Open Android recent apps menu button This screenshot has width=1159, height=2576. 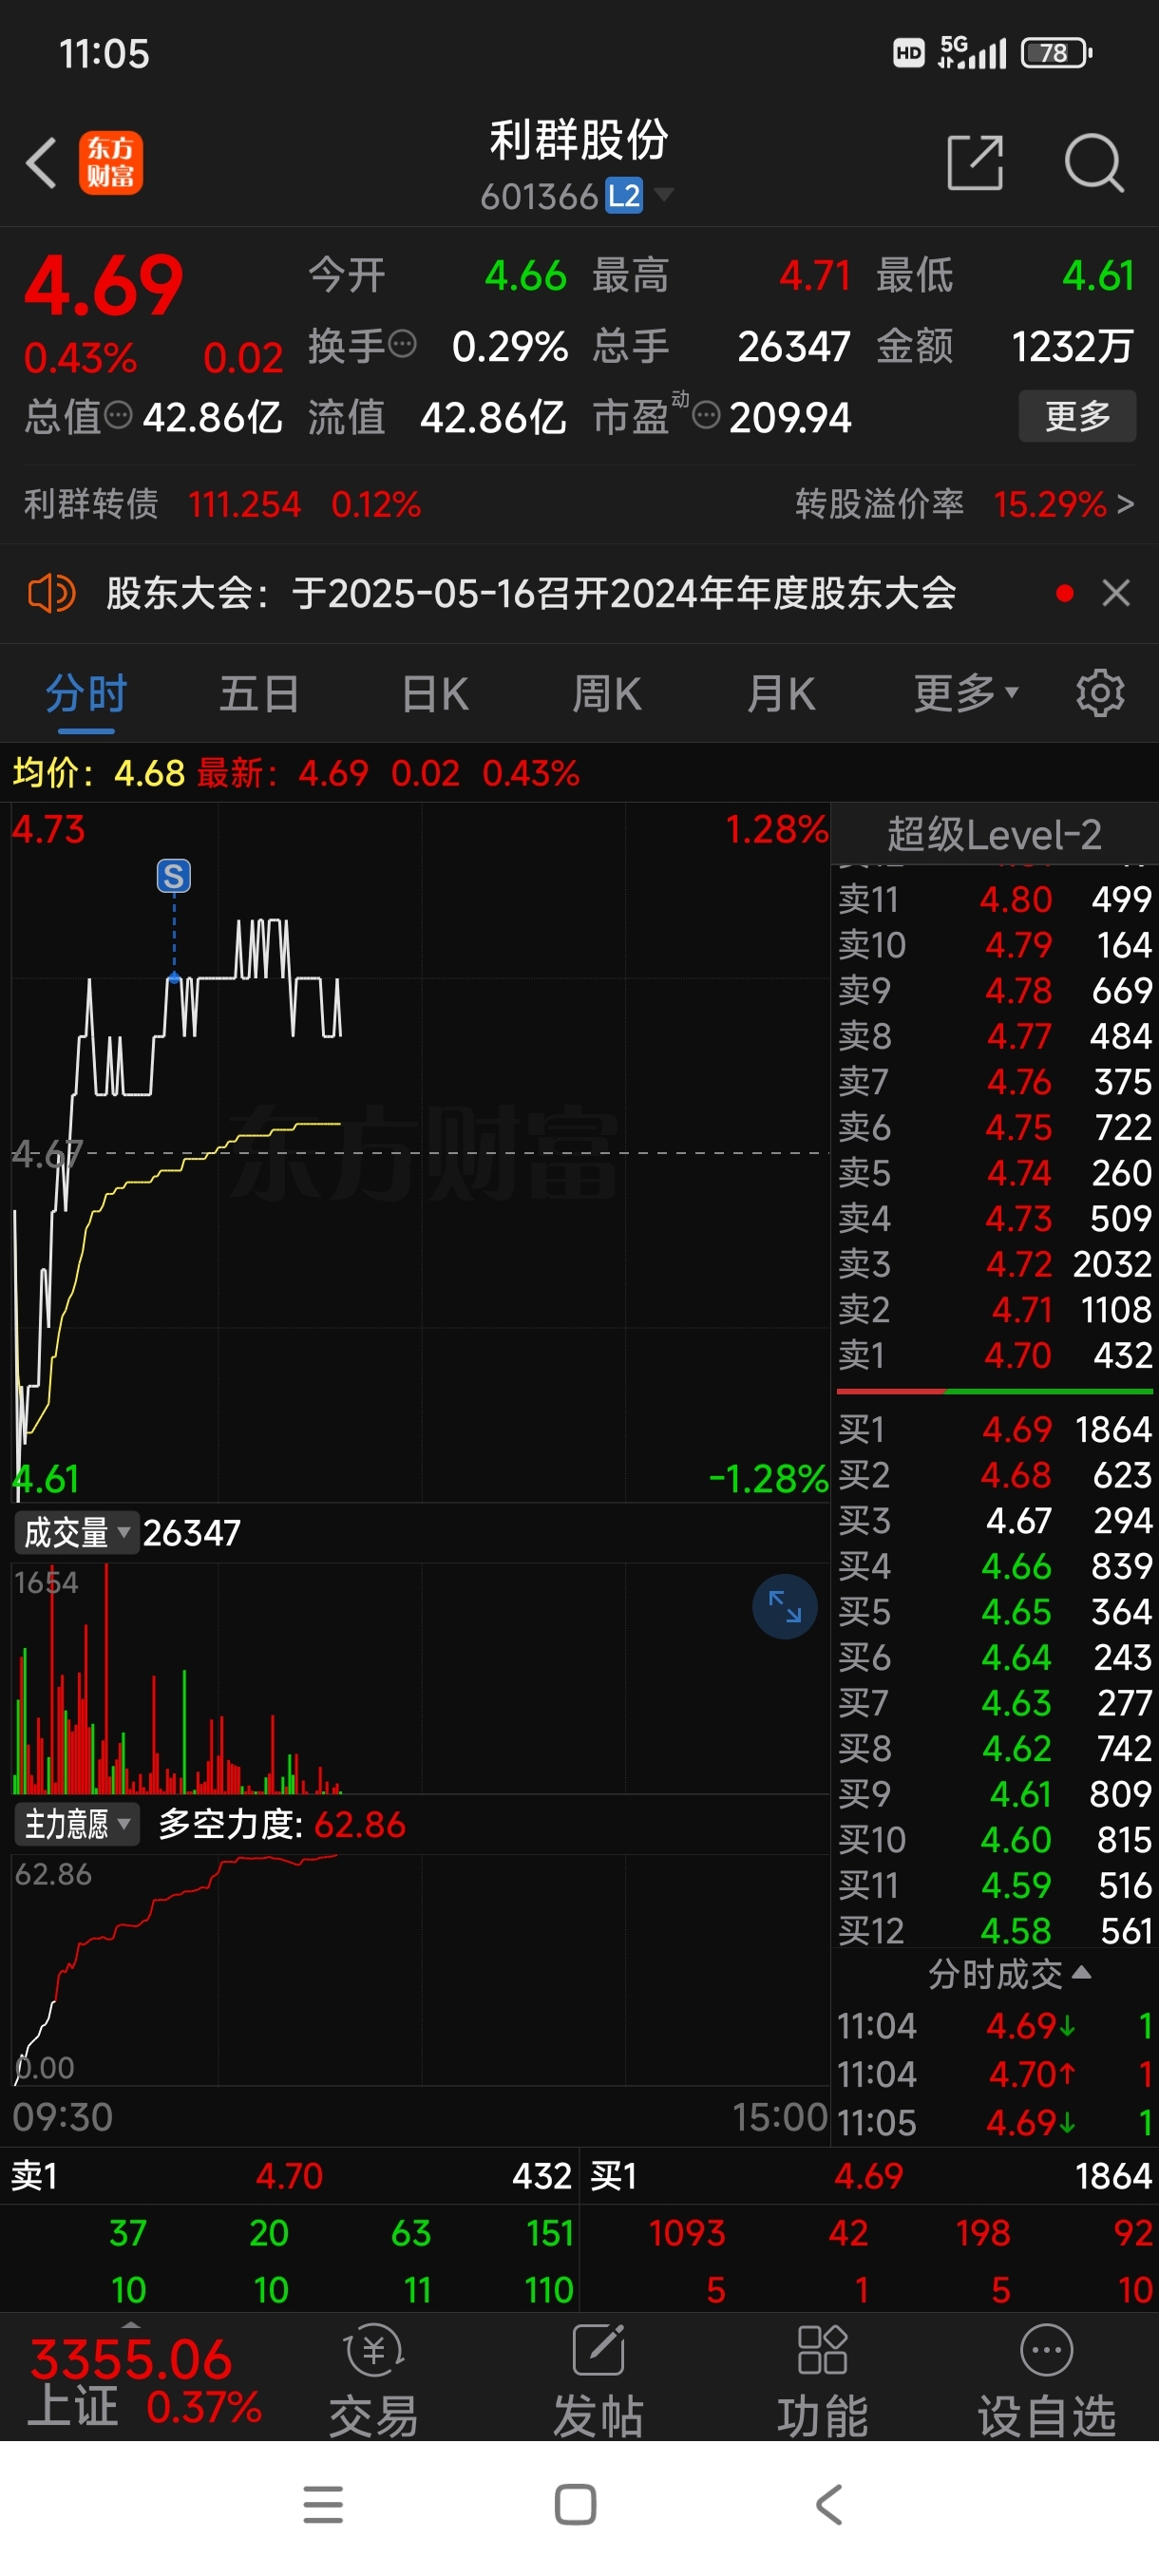(x=323, y=2504)
